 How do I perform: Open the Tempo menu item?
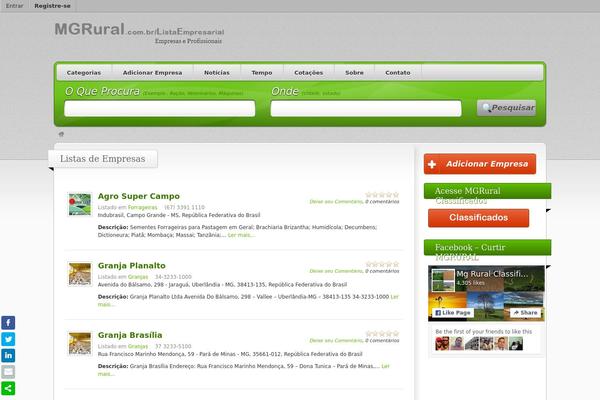(x=262, y=72)
